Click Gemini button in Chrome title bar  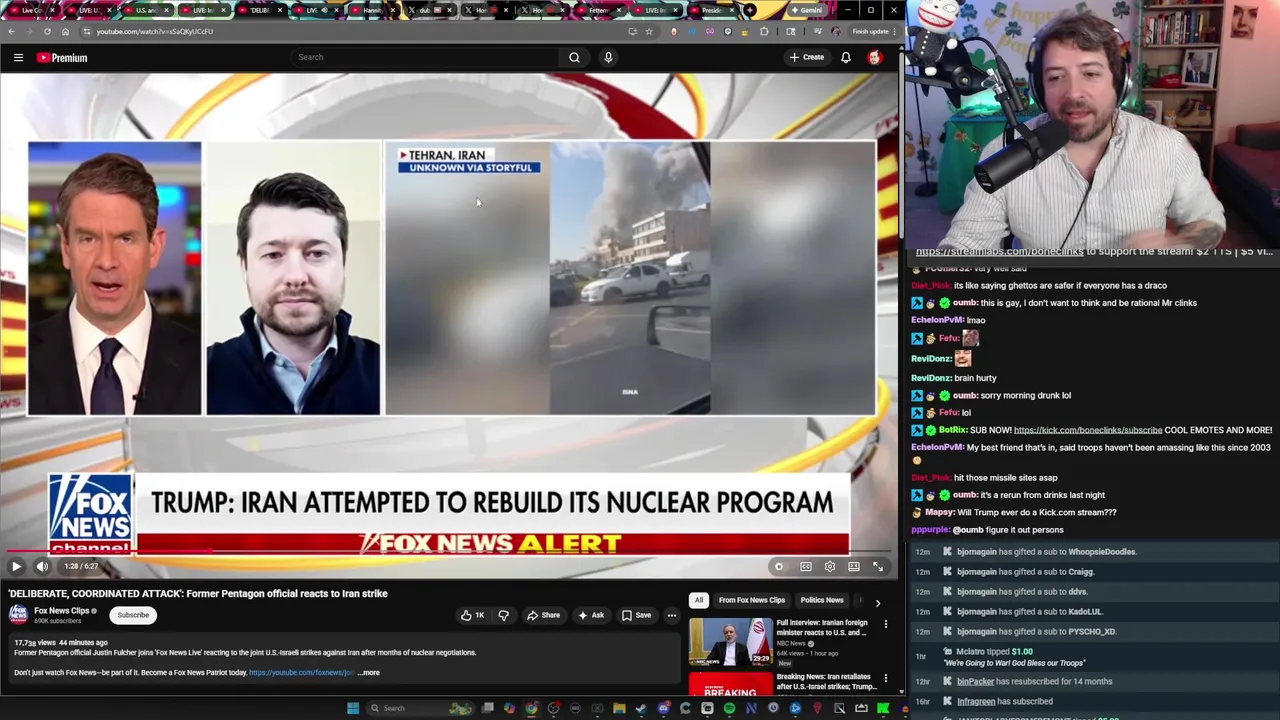(806, 10)
